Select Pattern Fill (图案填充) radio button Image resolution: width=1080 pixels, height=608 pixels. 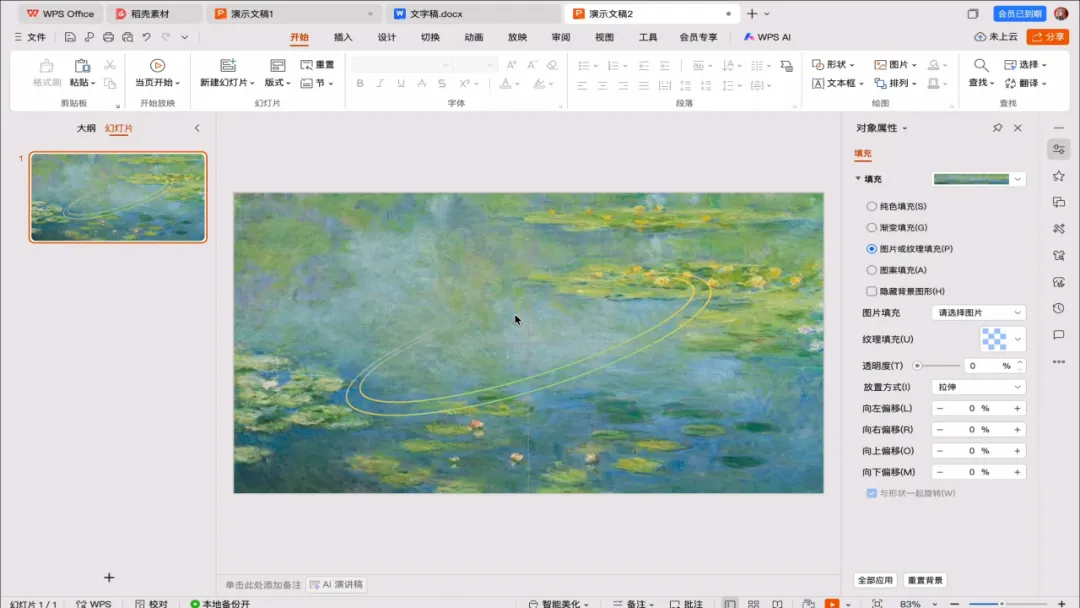click(x=871, y=270)
